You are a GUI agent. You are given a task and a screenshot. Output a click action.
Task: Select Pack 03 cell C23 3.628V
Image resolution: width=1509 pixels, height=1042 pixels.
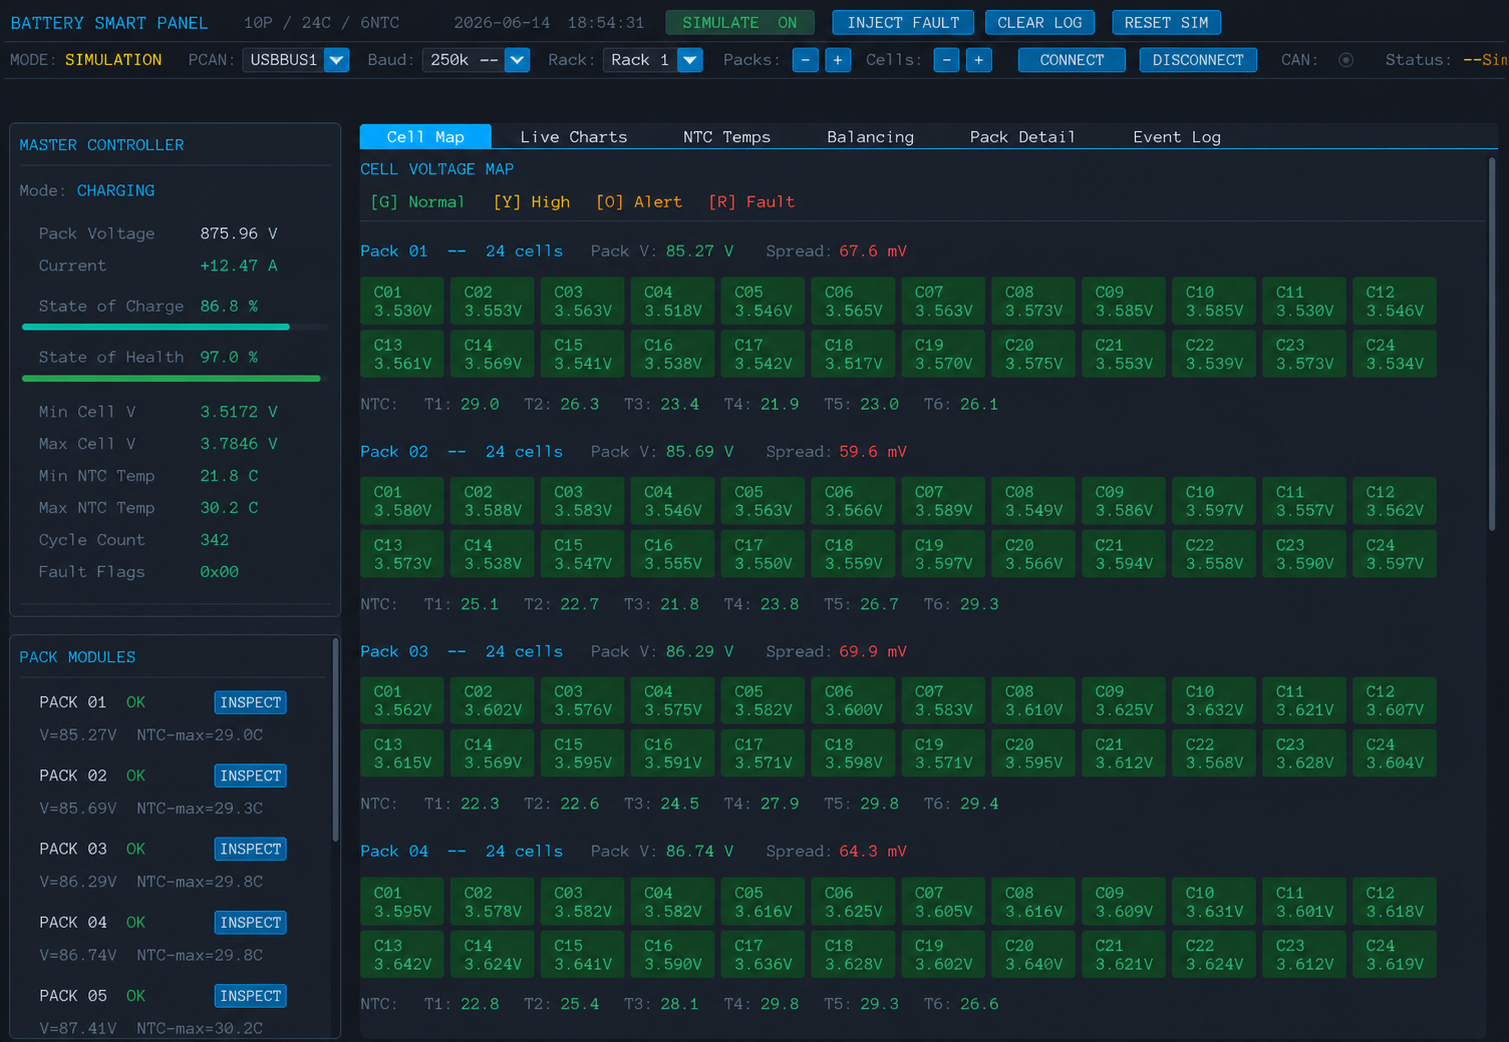1304,753
